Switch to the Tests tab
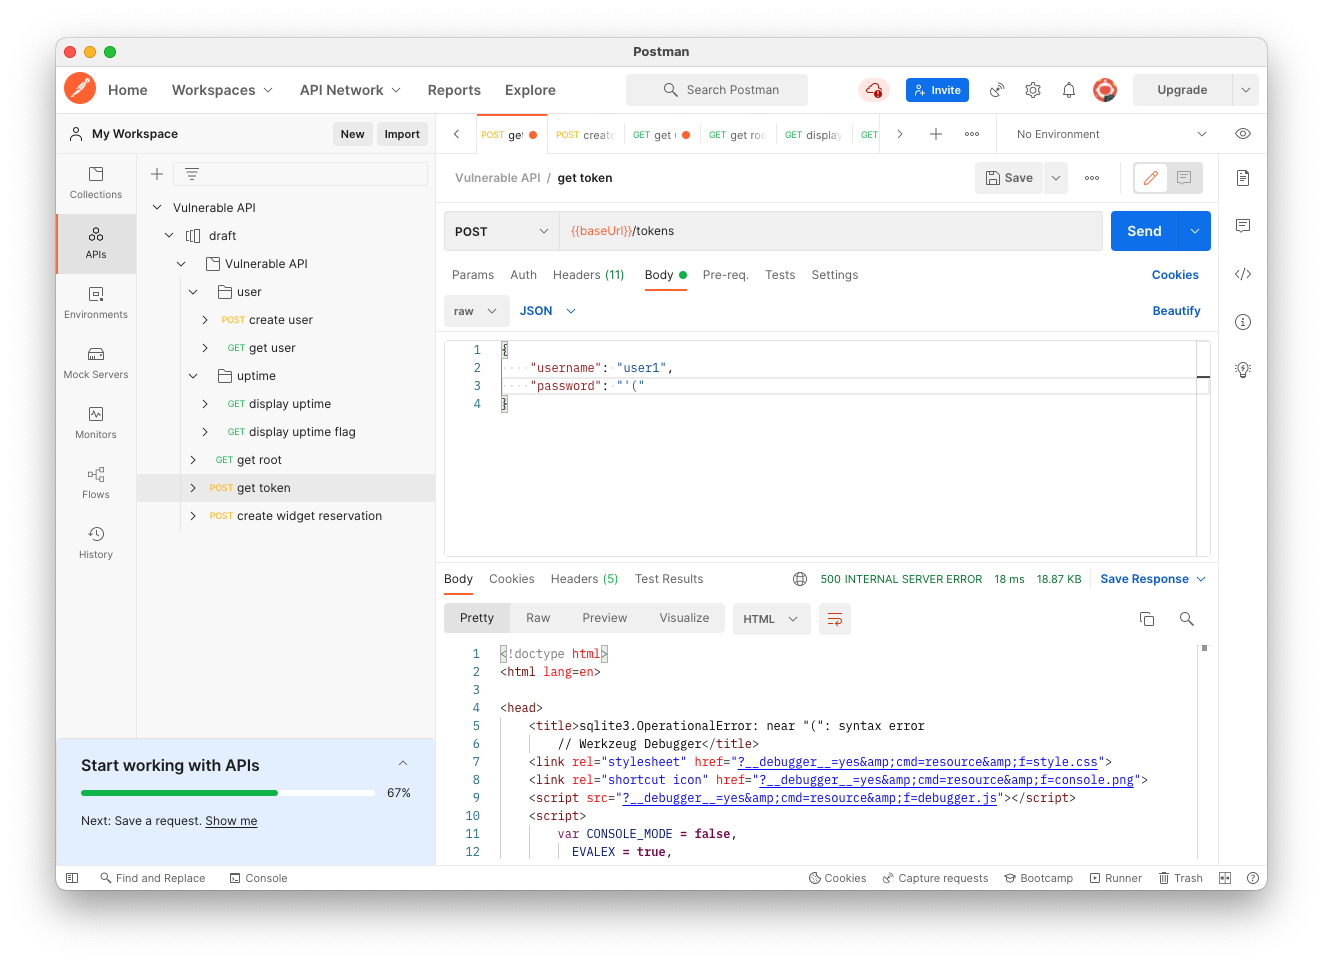 coord(780,275)
